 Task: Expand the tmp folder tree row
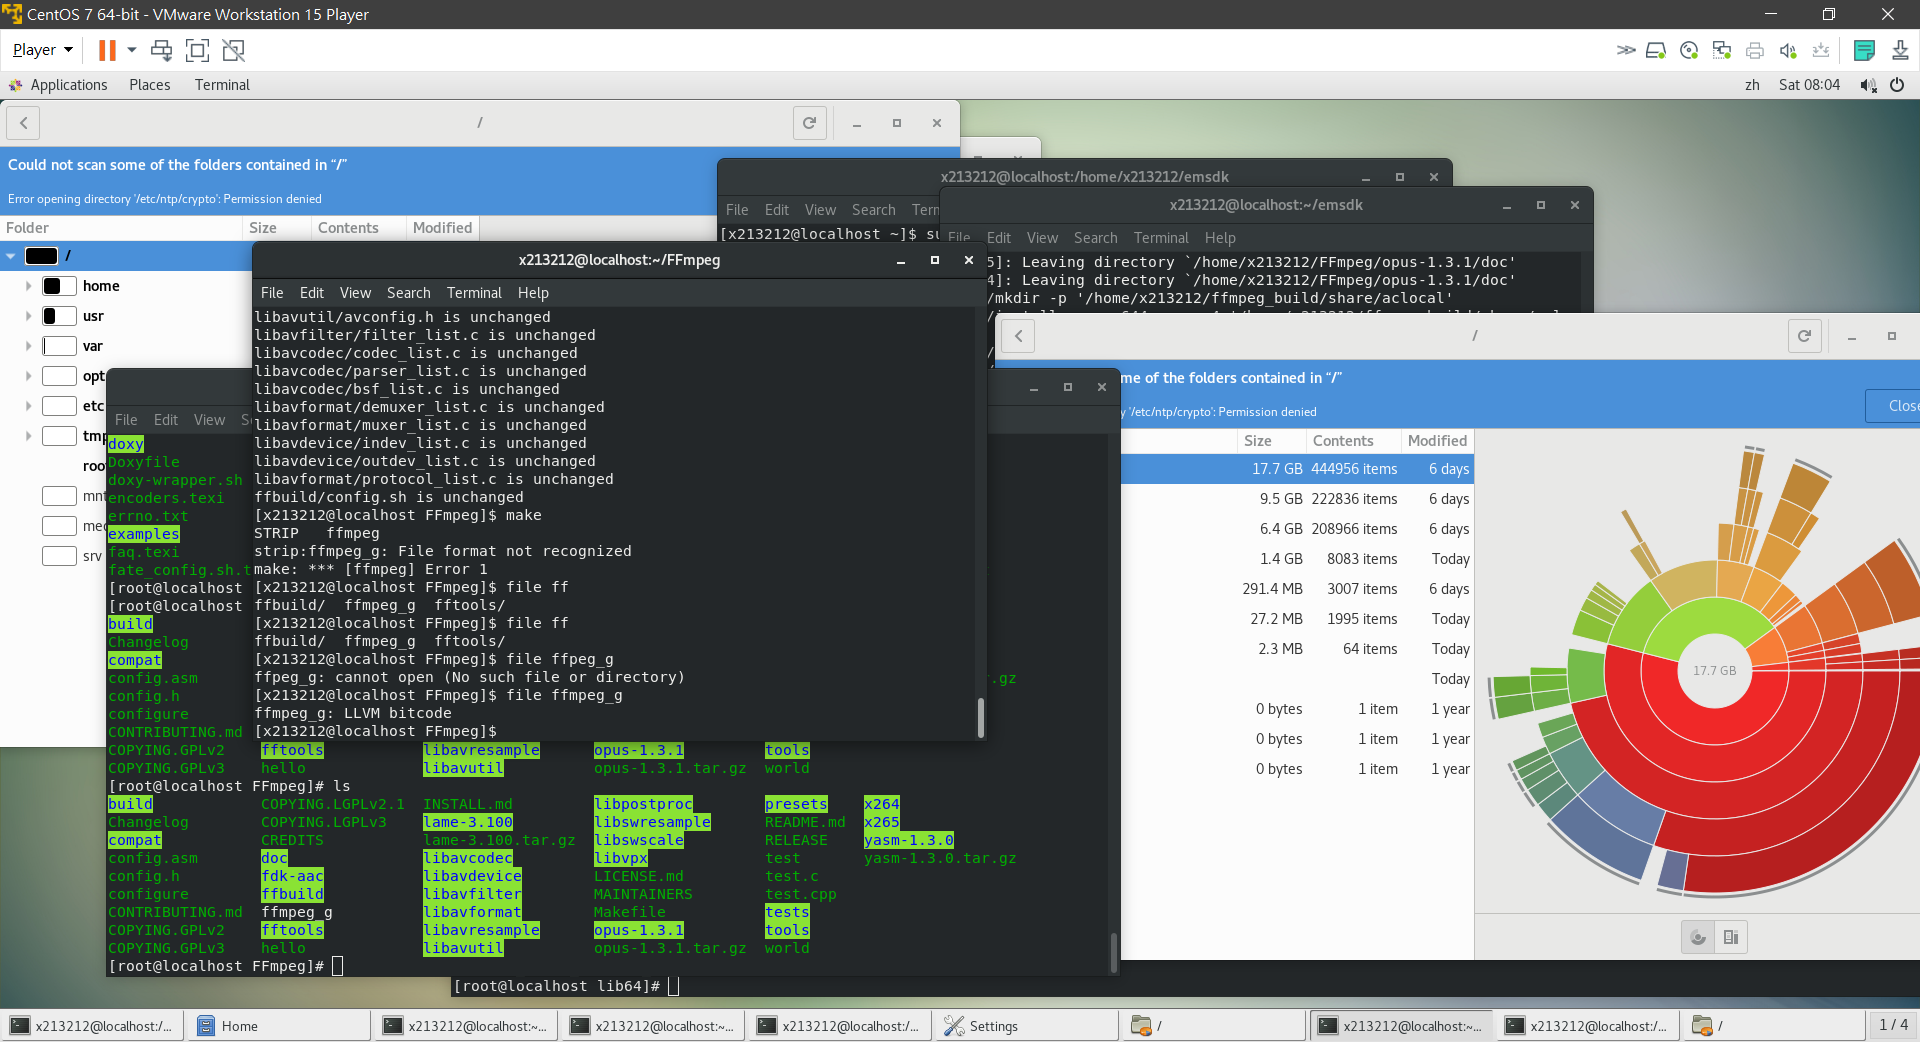pyautogui.click(x=28, y=436)
